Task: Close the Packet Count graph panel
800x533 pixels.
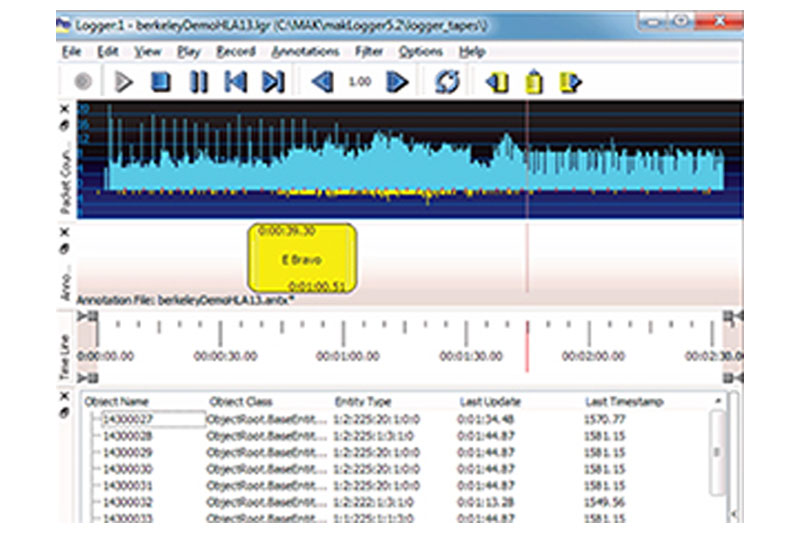Action: [x=64, y=109]
